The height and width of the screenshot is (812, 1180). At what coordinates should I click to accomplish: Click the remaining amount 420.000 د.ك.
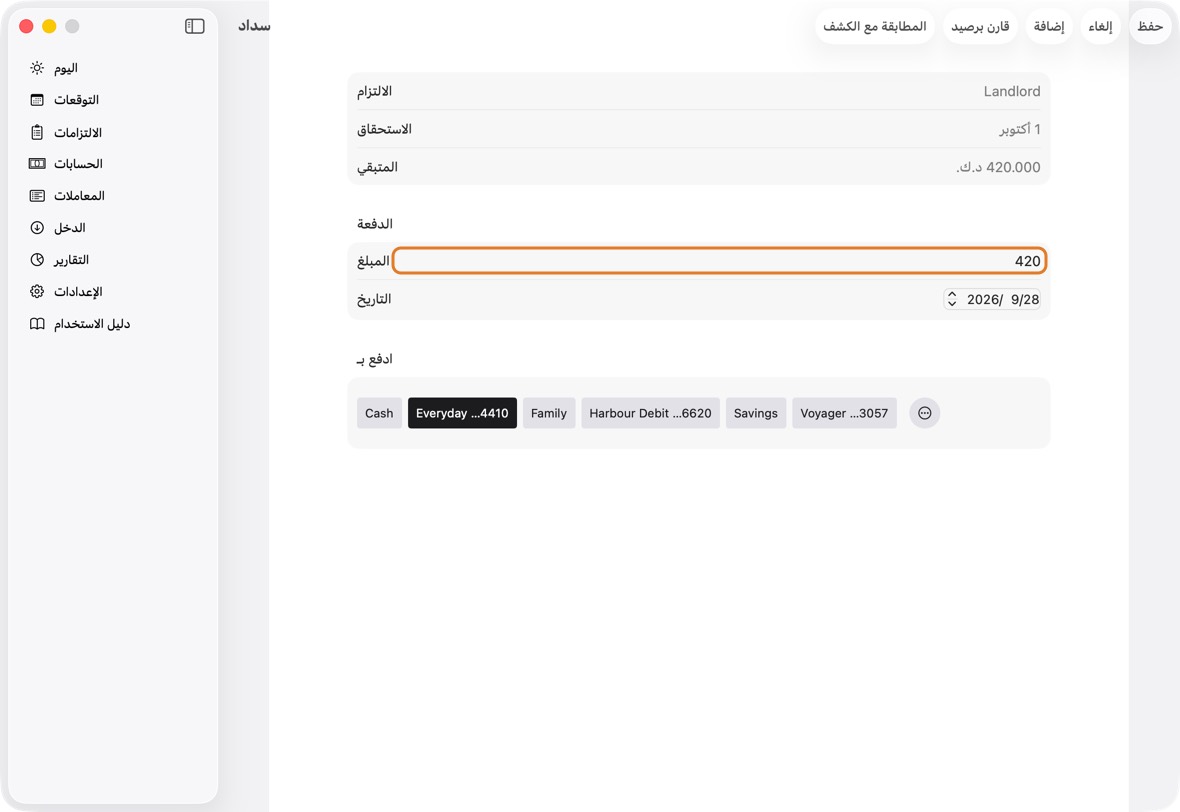click(x=998, y=167)
